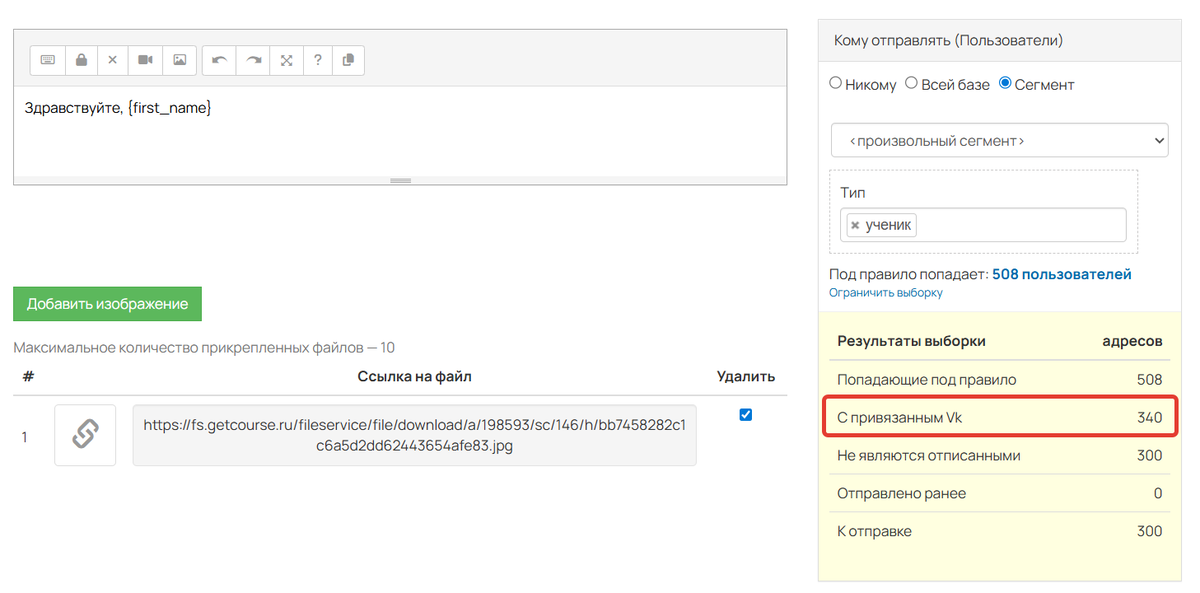Select the 'Всей базе' radio option
Screen dimensions: 1200x593
(911, 84)
